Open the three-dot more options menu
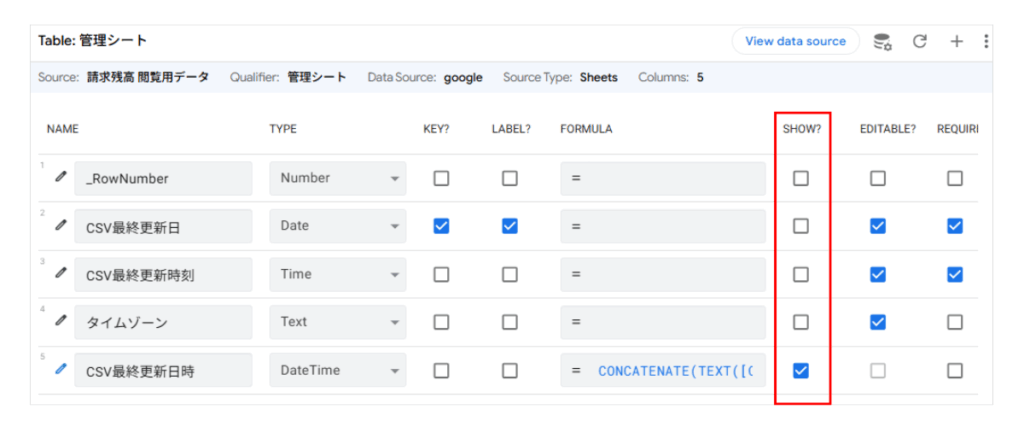The width and height of the screenshot is (1024, 427). pyautogui.click(x=986, y=41)
